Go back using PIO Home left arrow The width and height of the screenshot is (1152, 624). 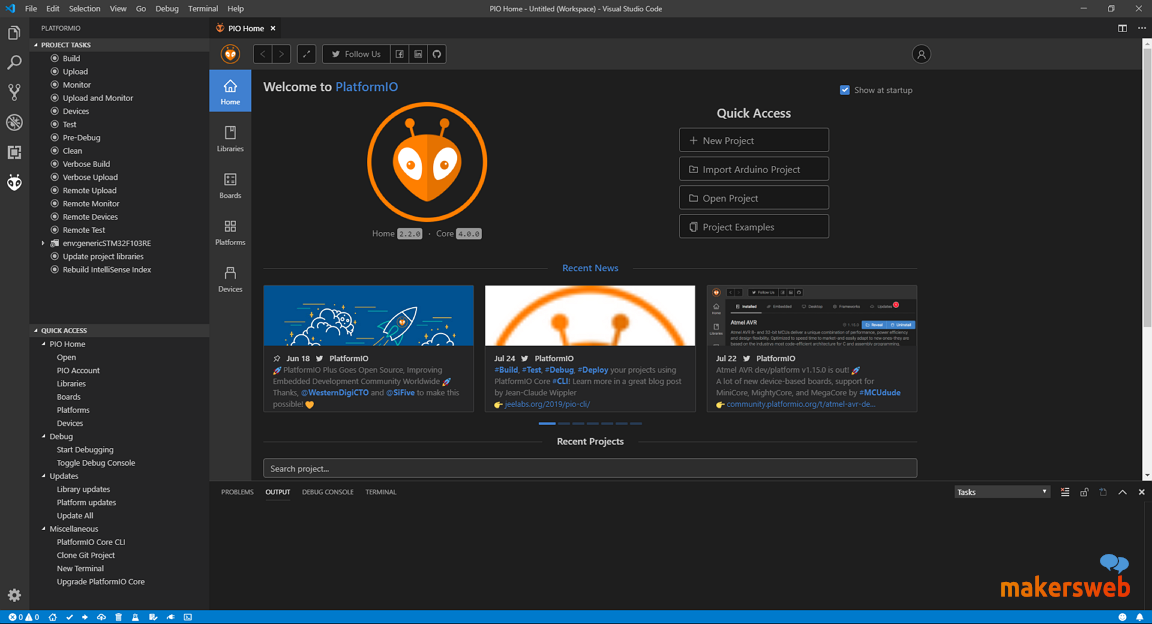[262, 54]
